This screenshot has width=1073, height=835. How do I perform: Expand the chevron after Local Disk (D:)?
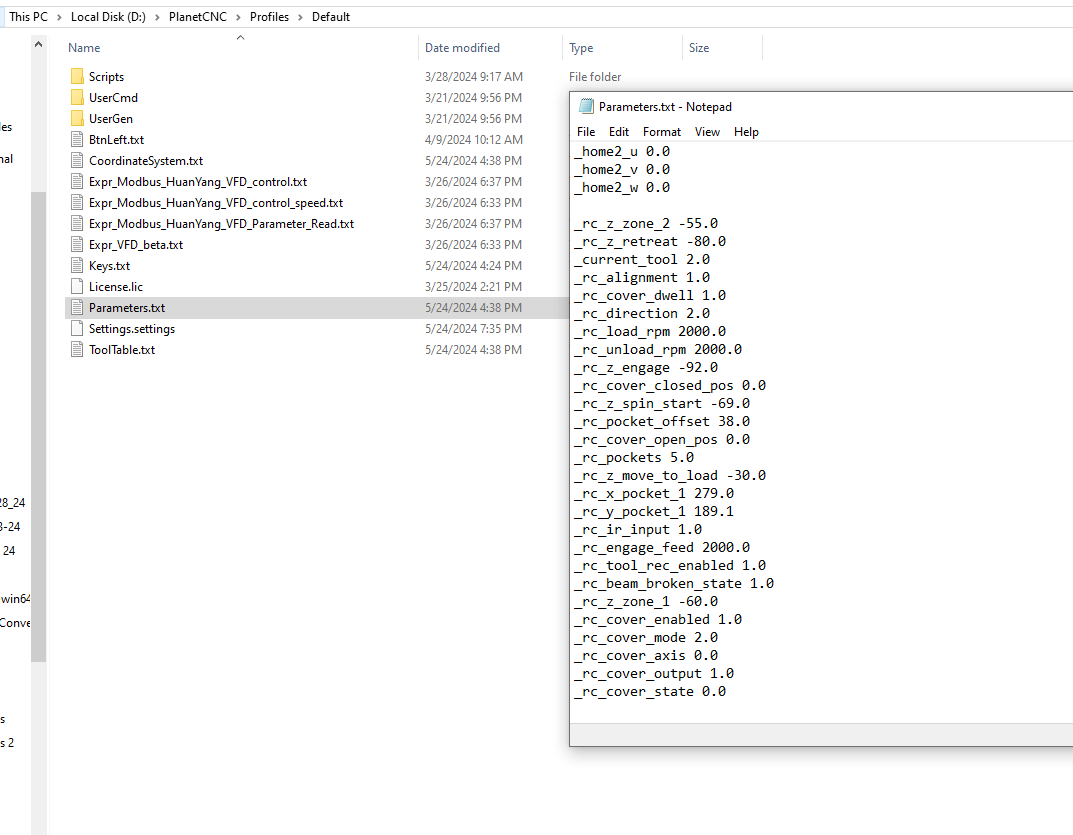coord(157,17)
